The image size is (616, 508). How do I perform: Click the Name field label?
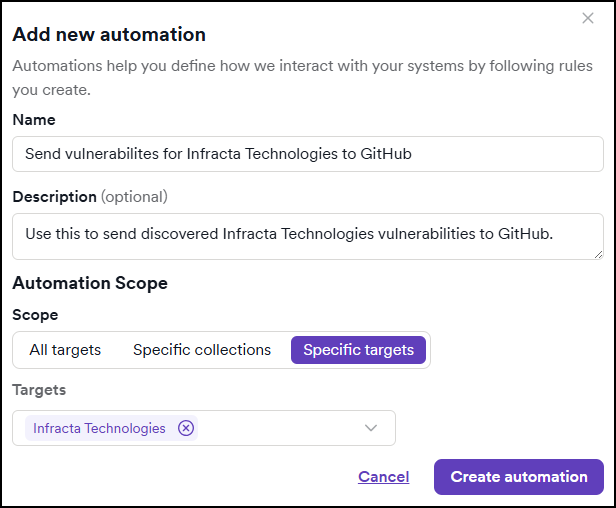tap(34, 119)
